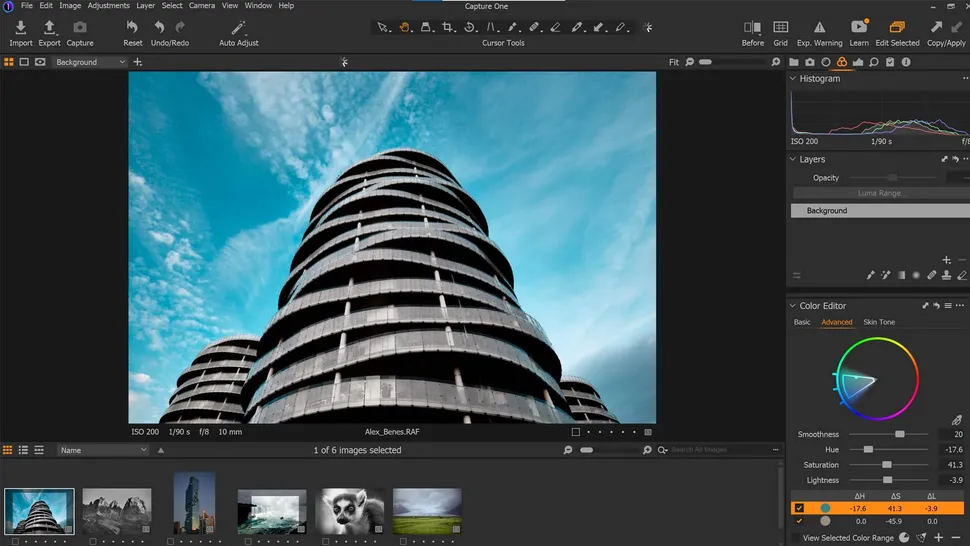This screenshot has height=546, width=970.
Task: Click the Auto Adjust wand icon
Action: 238,27
